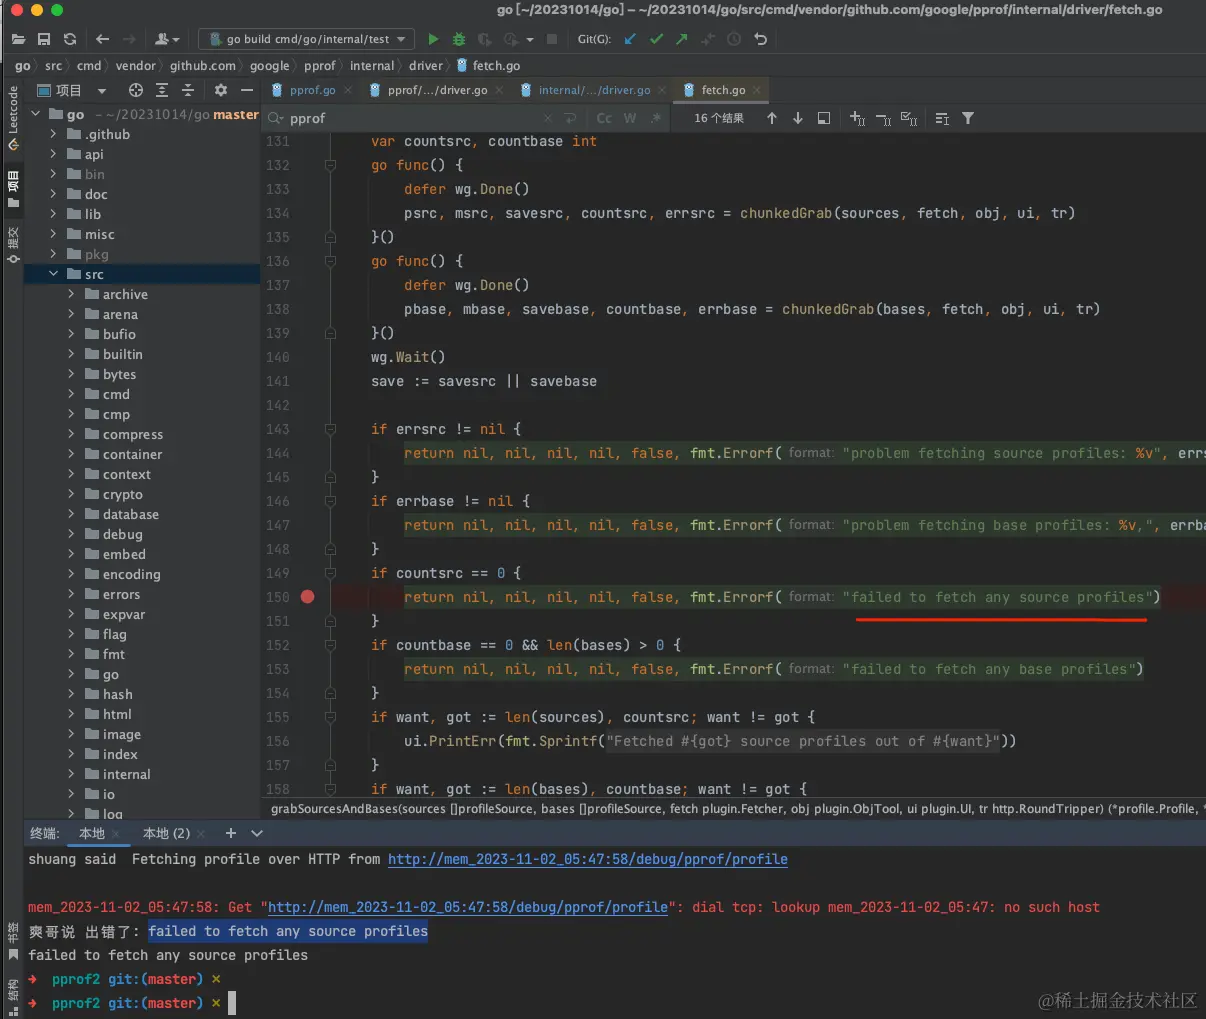Collapse the src folder
The width and height of the screenshot is (1206, 1019).
[x=54, y=274]
